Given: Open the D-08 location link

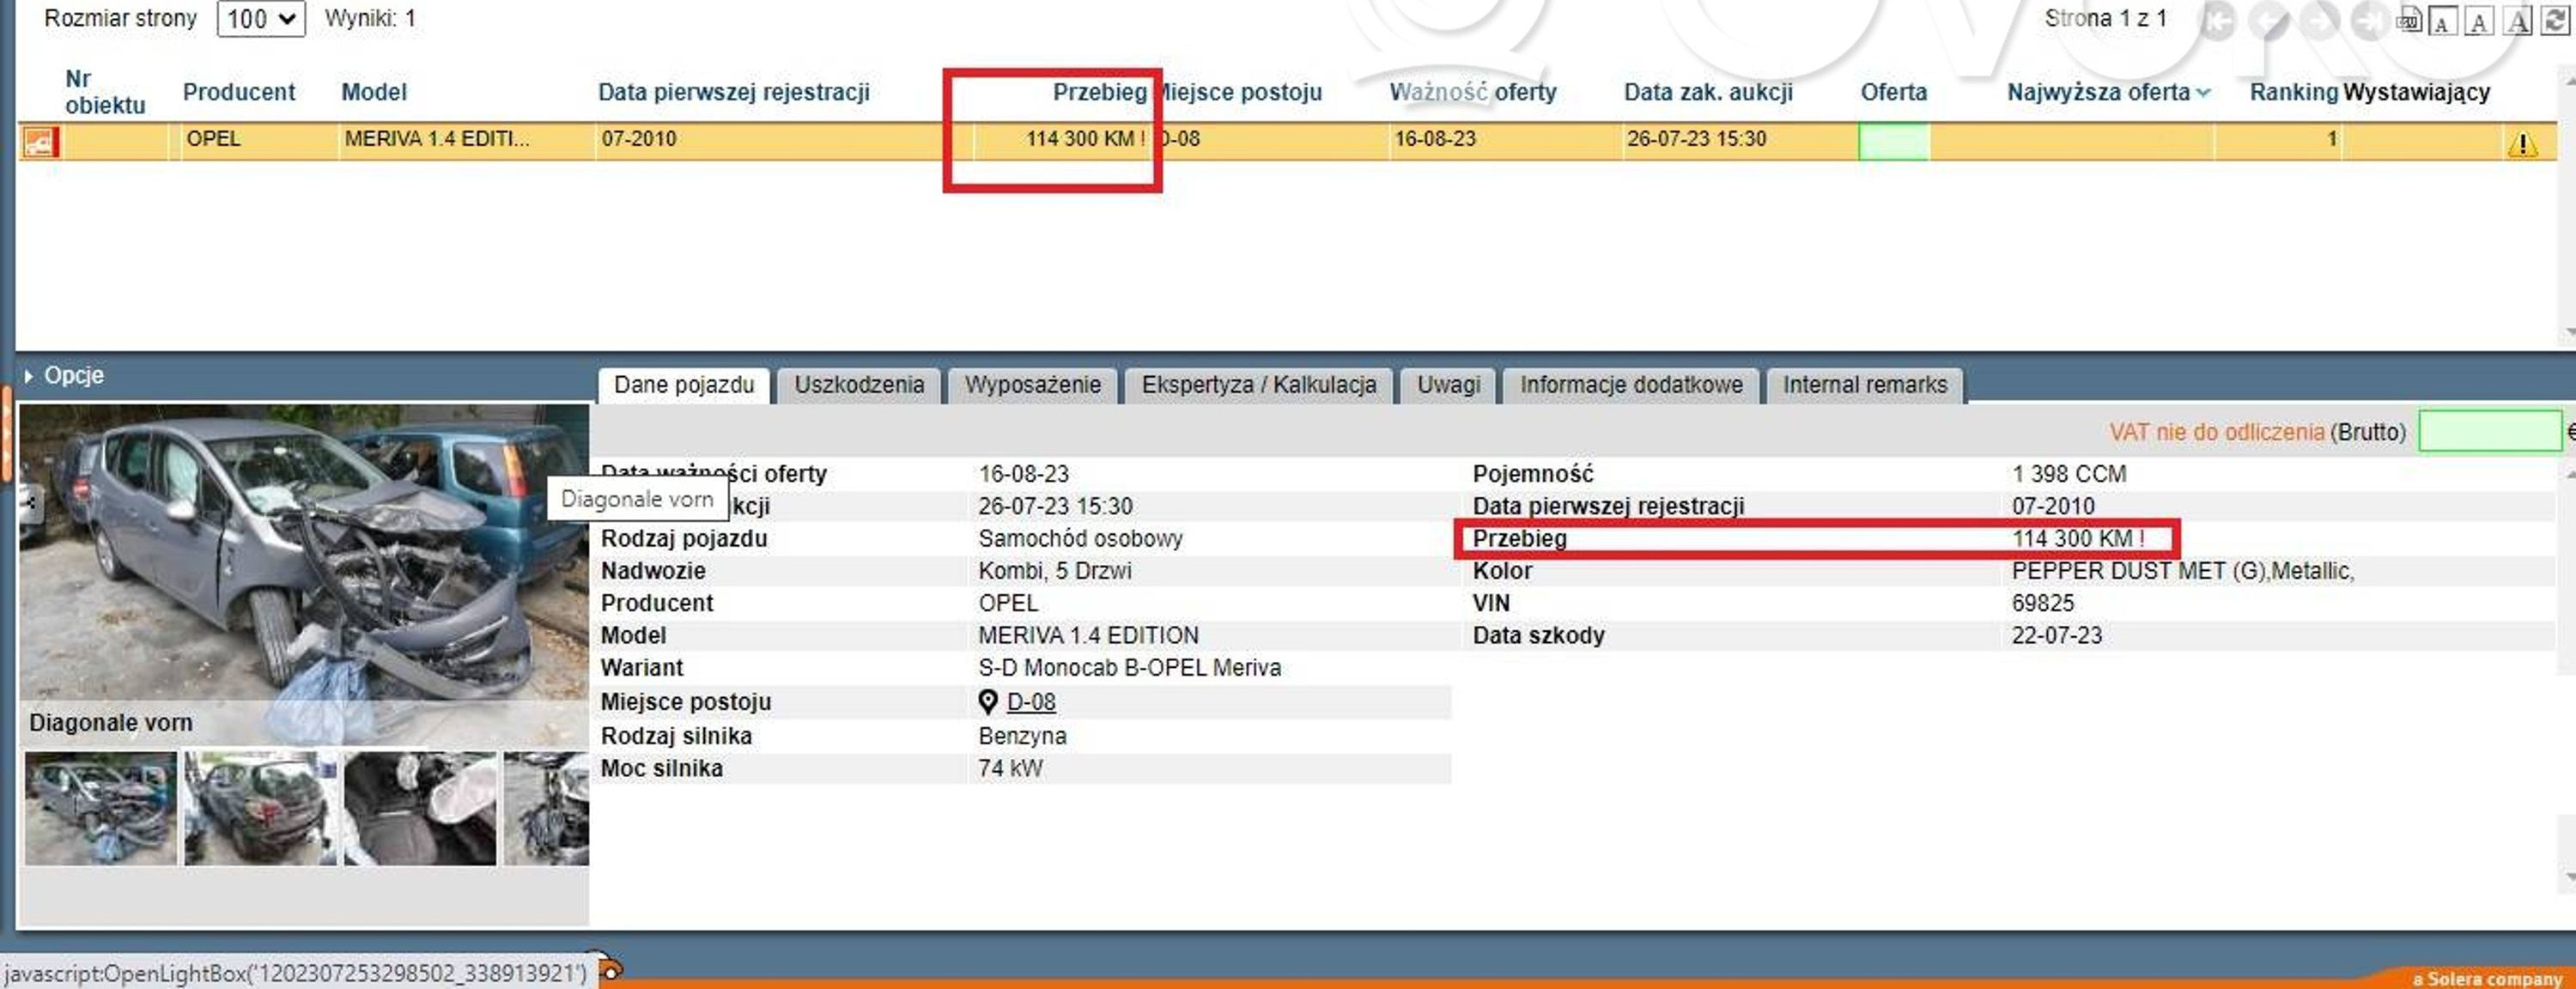Looking at the screenshot, I should tap(1031, 702).
